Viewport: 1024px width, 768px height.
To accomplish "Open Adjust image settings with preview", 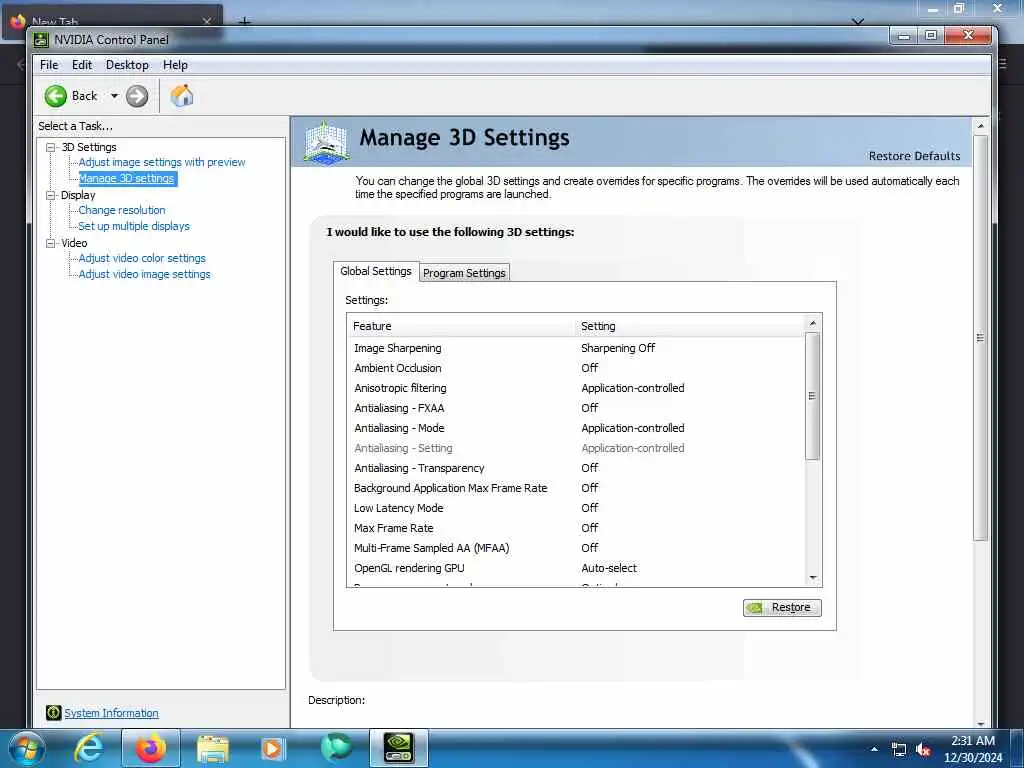I will pyautogui.click(x=162, y=162).
